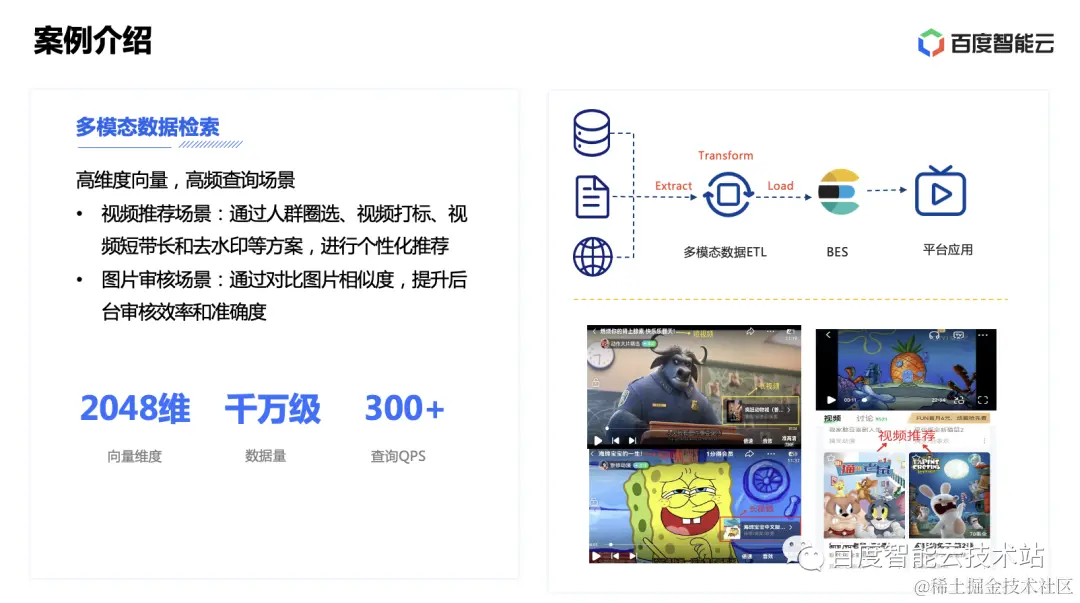Screen dimensions: 1080x603
Task: Click the Transform label
Action: click(x=725, y=156)
